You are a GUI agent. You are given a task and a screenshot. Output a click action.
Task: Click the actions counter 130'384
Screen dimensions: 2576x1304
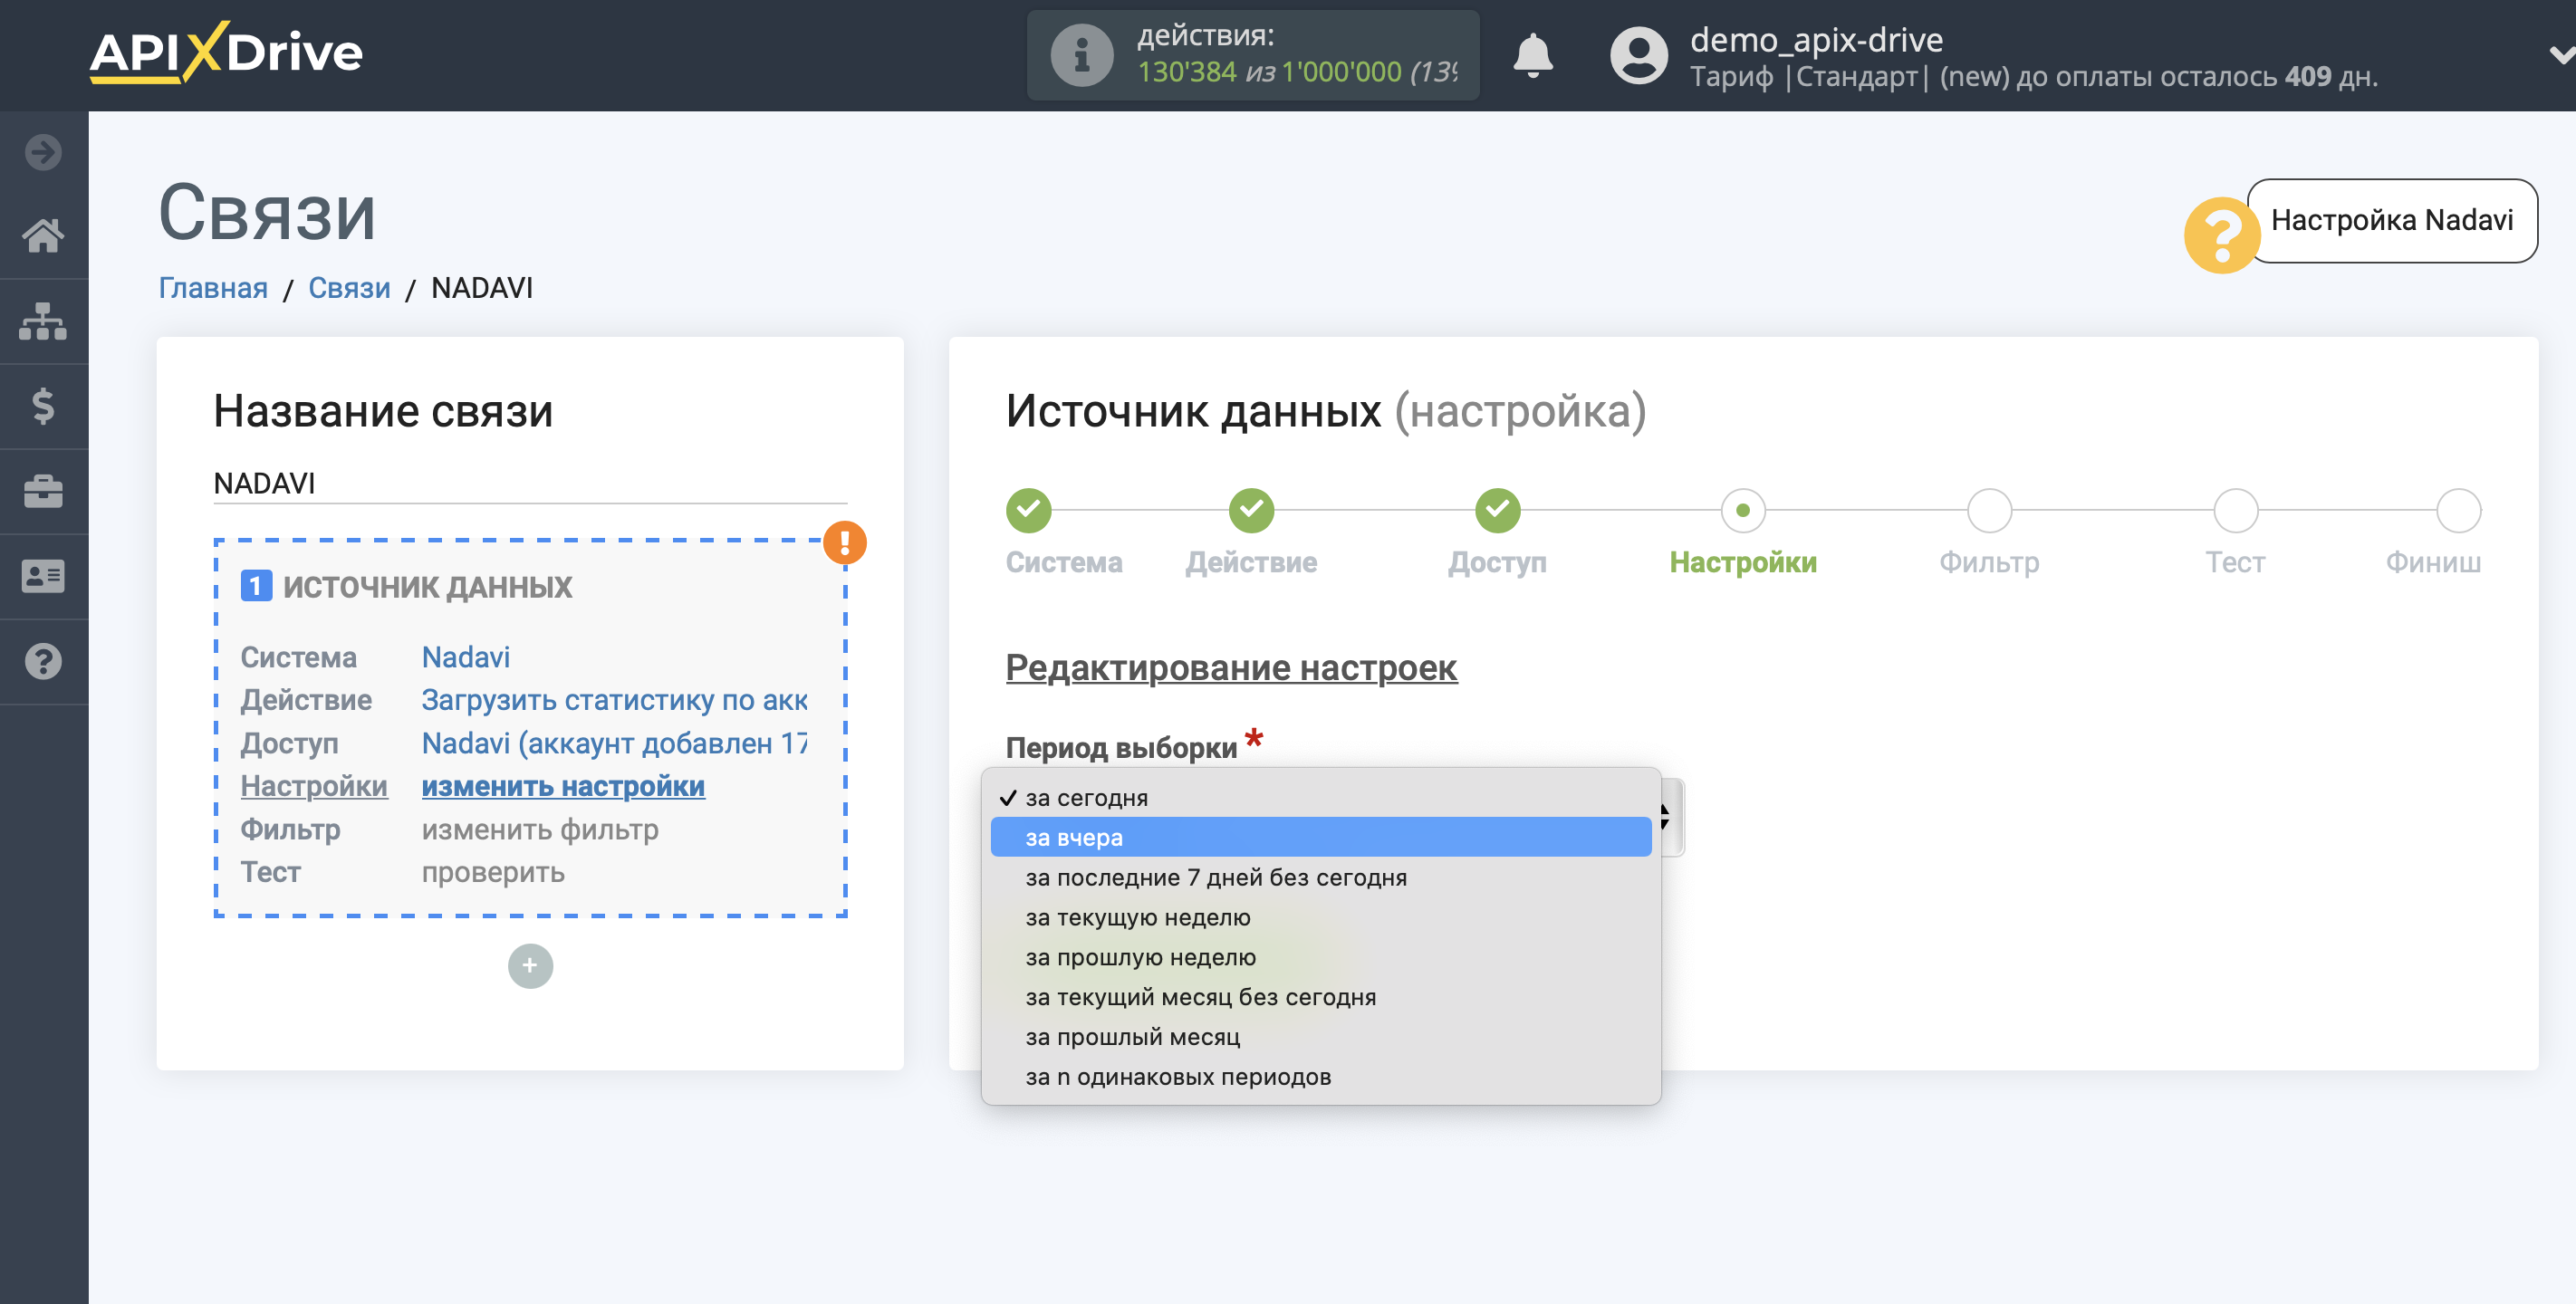[x=1186, y=72]
